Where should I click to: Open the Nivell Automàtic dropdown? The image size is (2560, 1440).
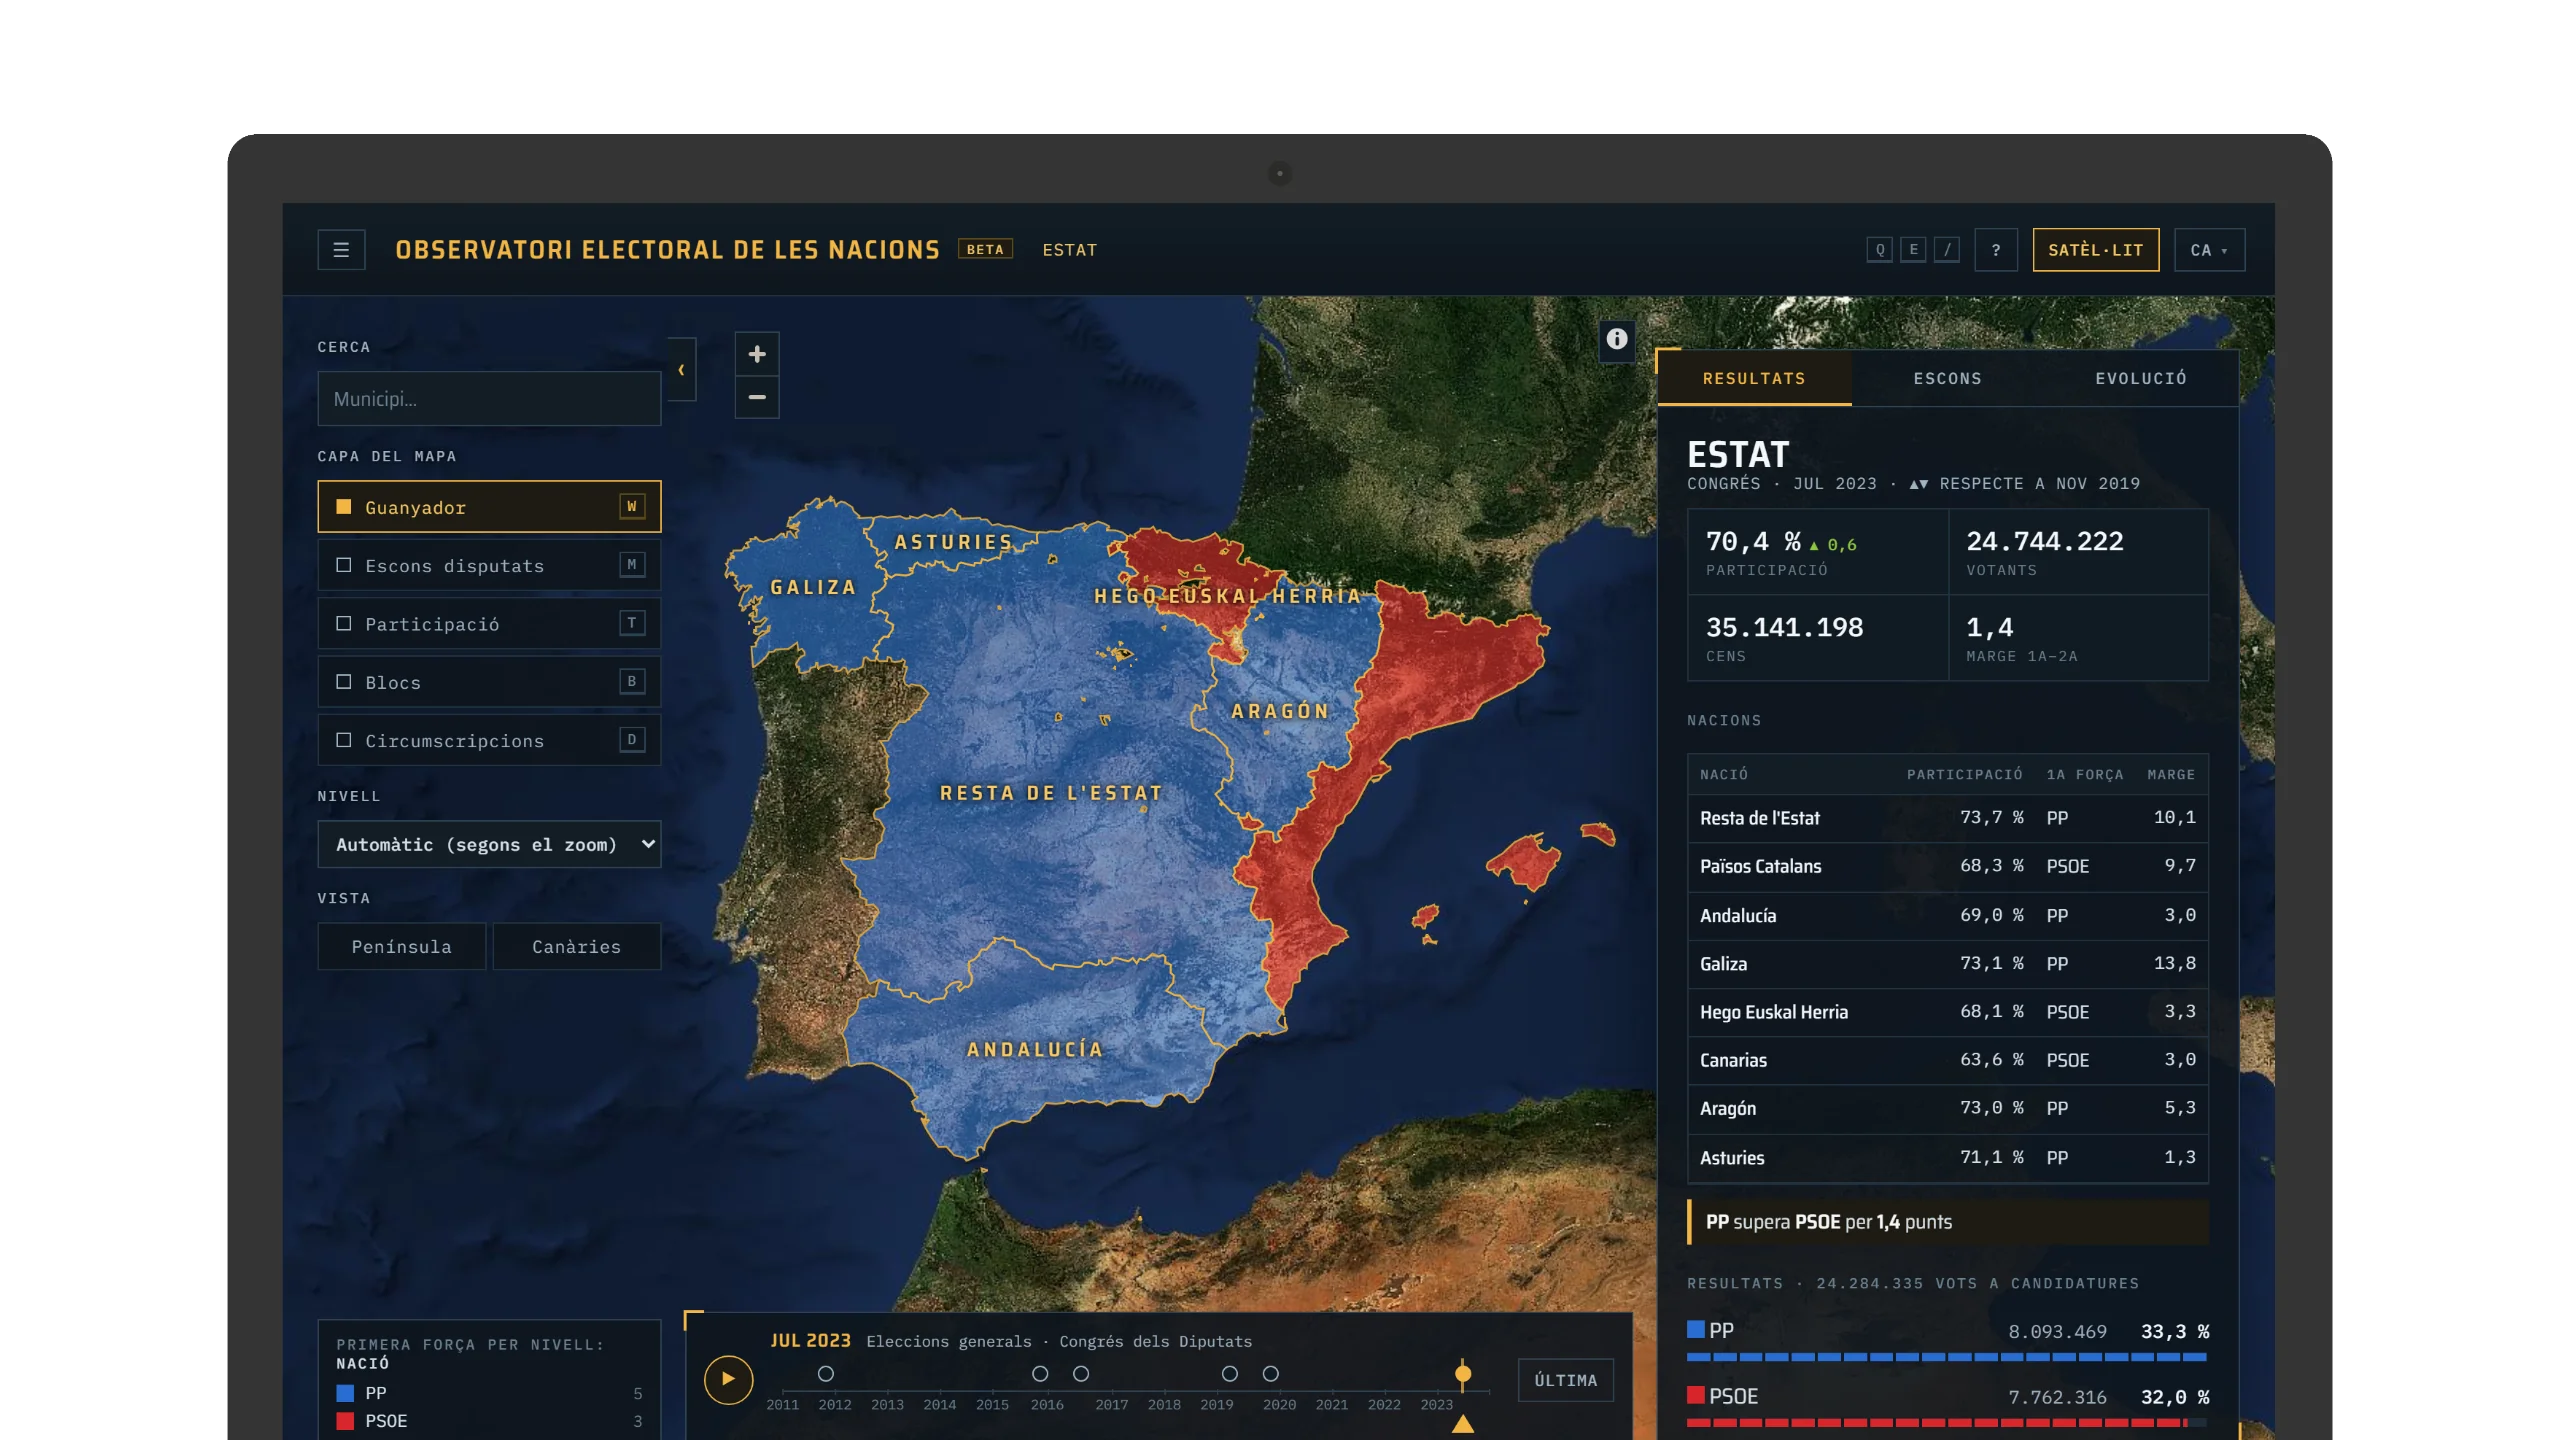coord(489,844)
